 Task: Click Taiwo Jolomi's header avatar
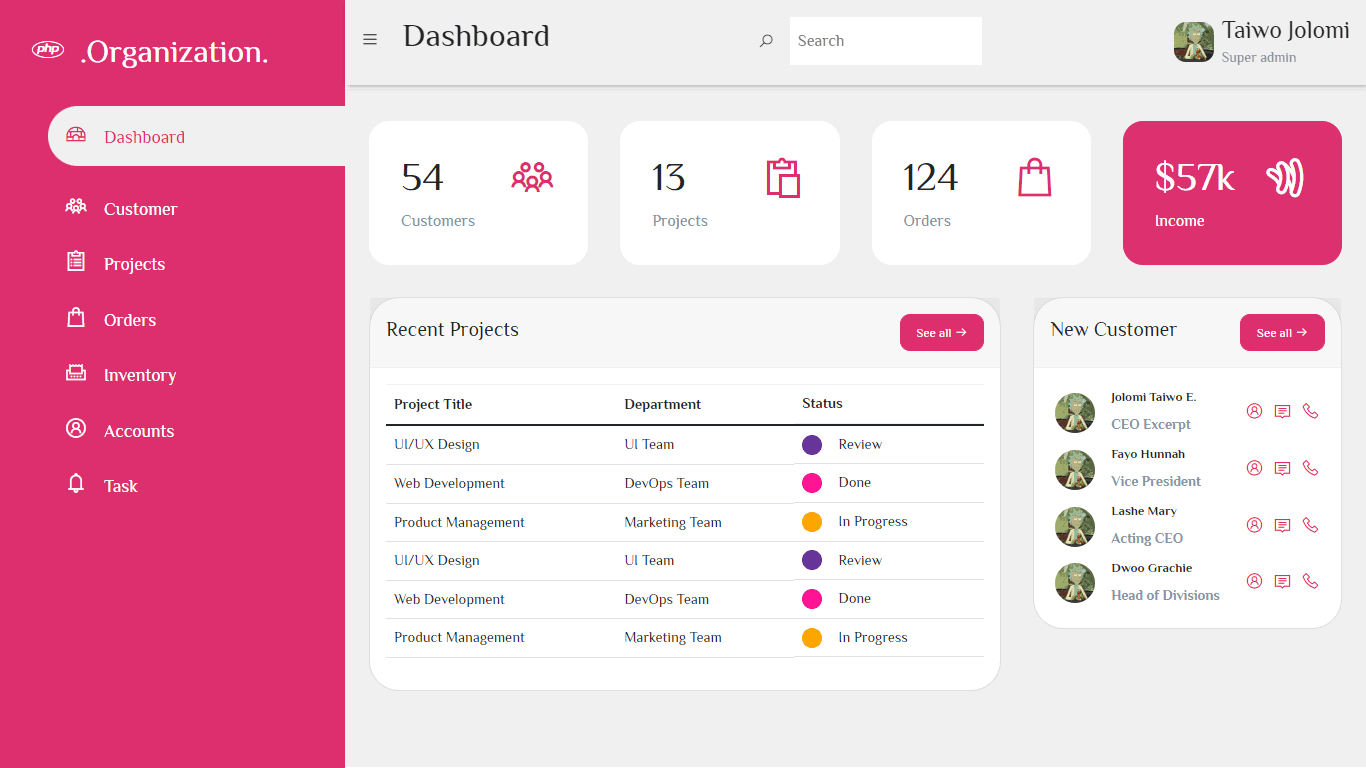click(1194, 42)
